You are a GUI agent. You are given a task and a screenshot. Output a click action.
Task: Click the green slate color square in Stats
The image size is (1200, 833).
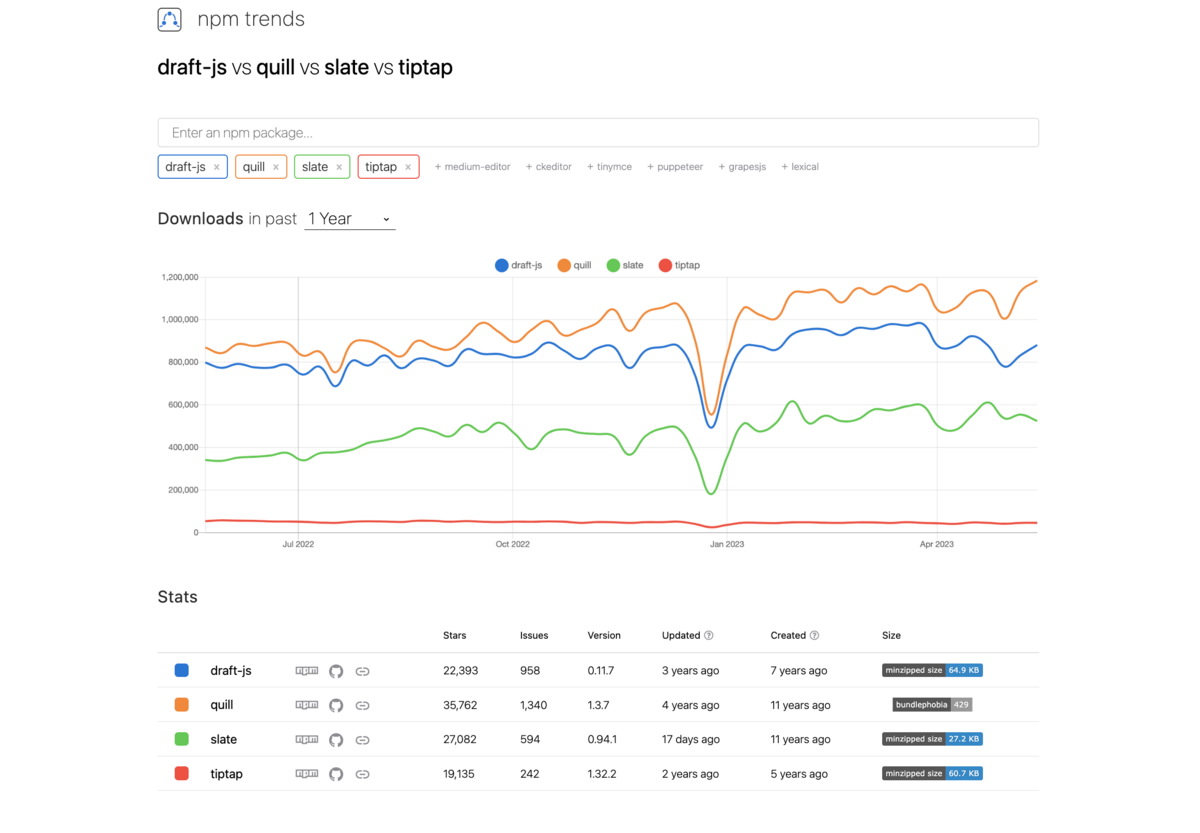point(182,739)
